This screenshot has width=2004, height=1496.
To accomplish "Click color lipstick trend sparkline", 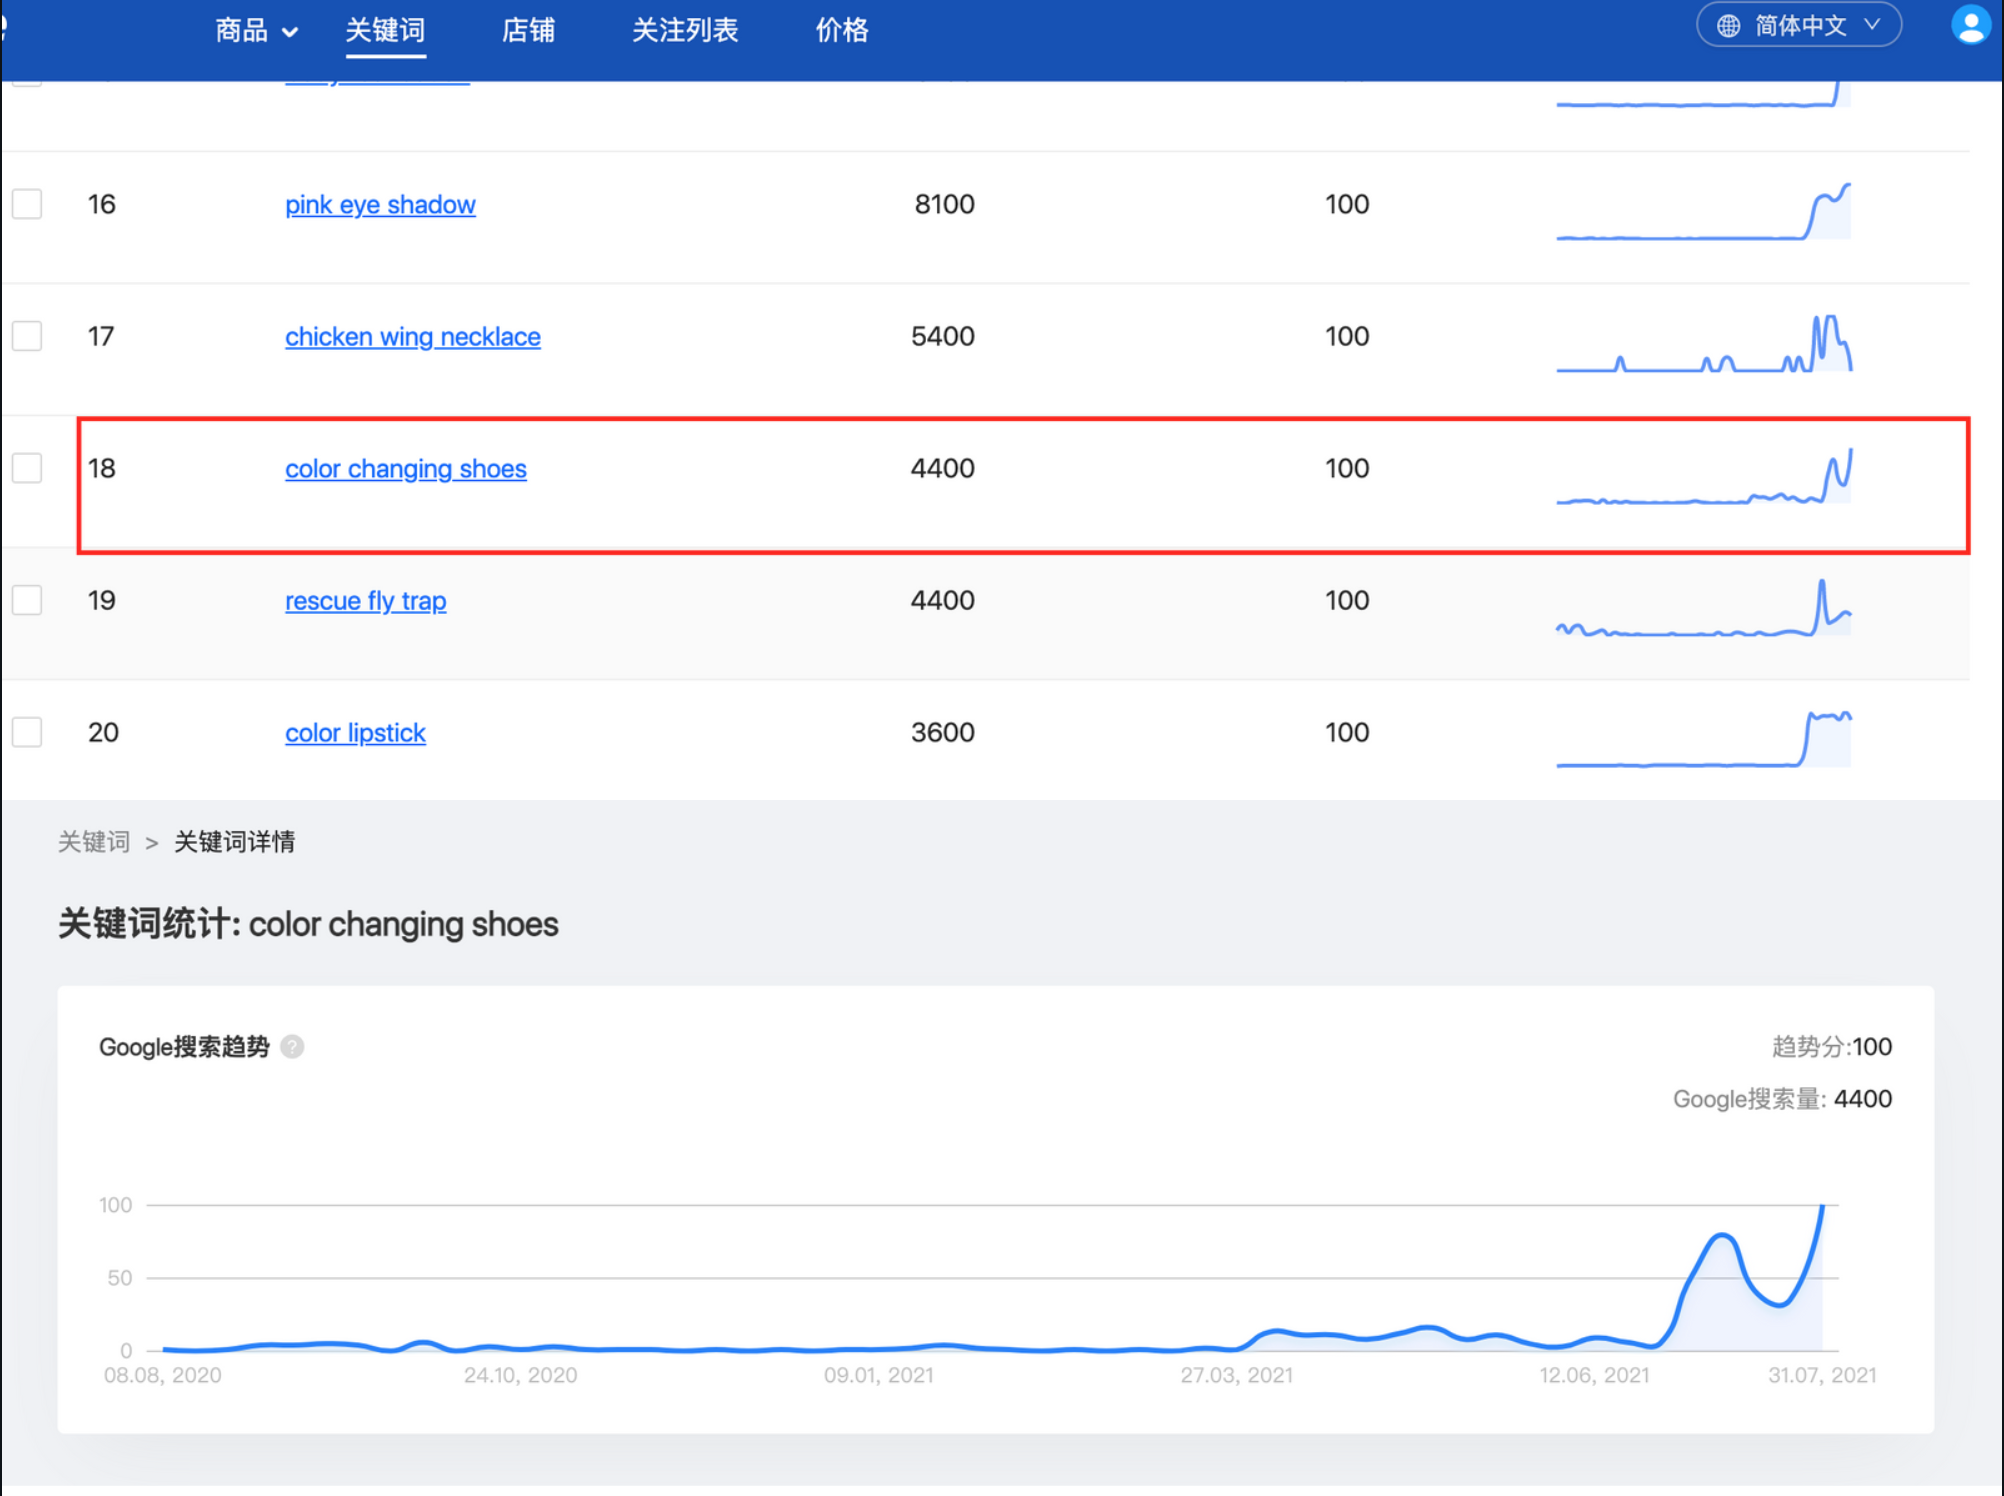I will tap(1703, 740).
